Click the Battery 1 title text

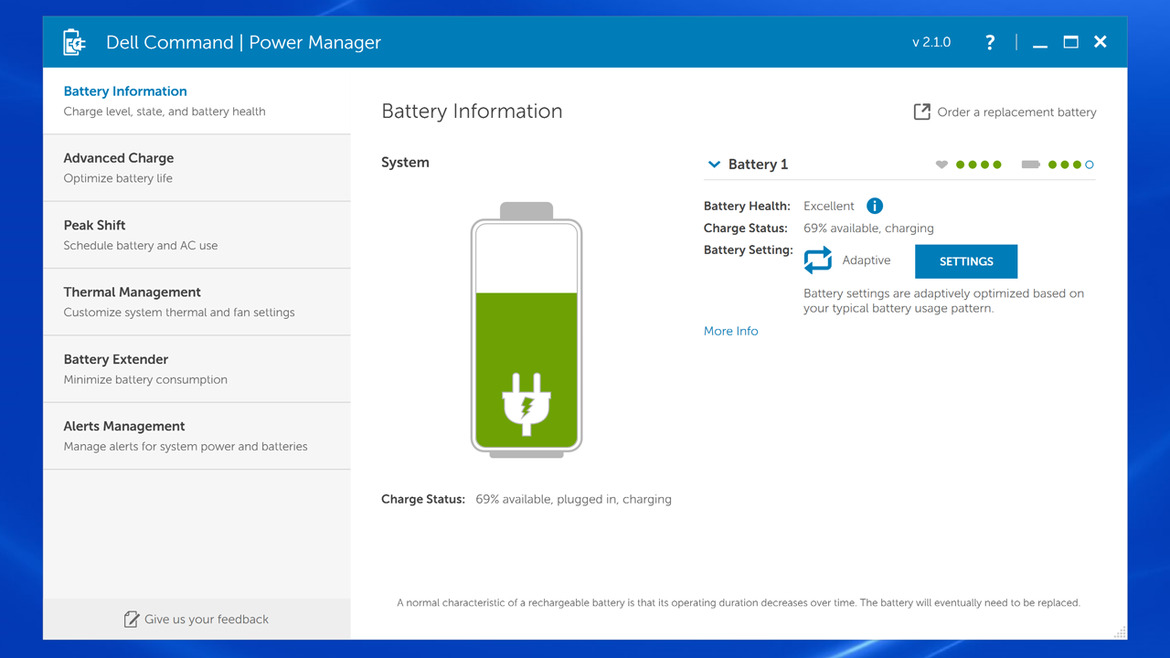[x=758, y=164]
